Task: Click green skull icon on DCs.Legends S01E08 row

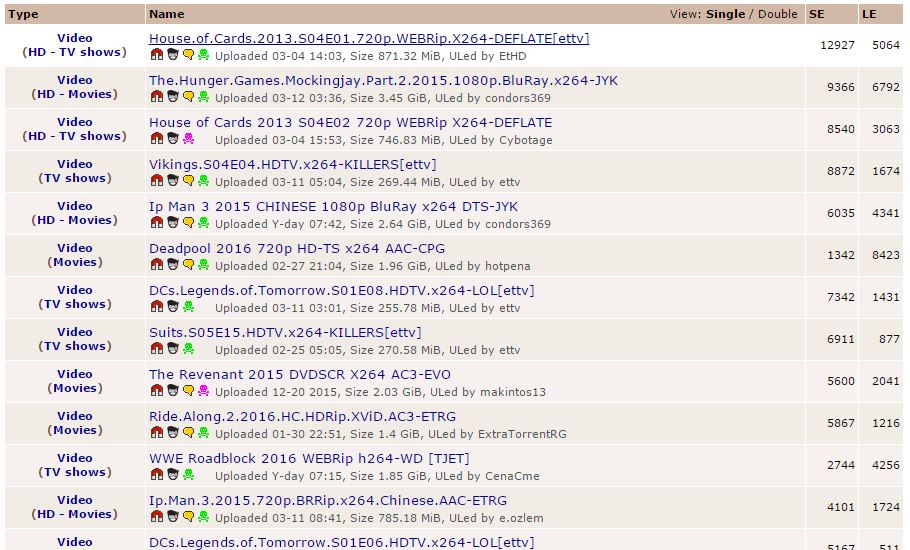Action: tap(188, 306)
